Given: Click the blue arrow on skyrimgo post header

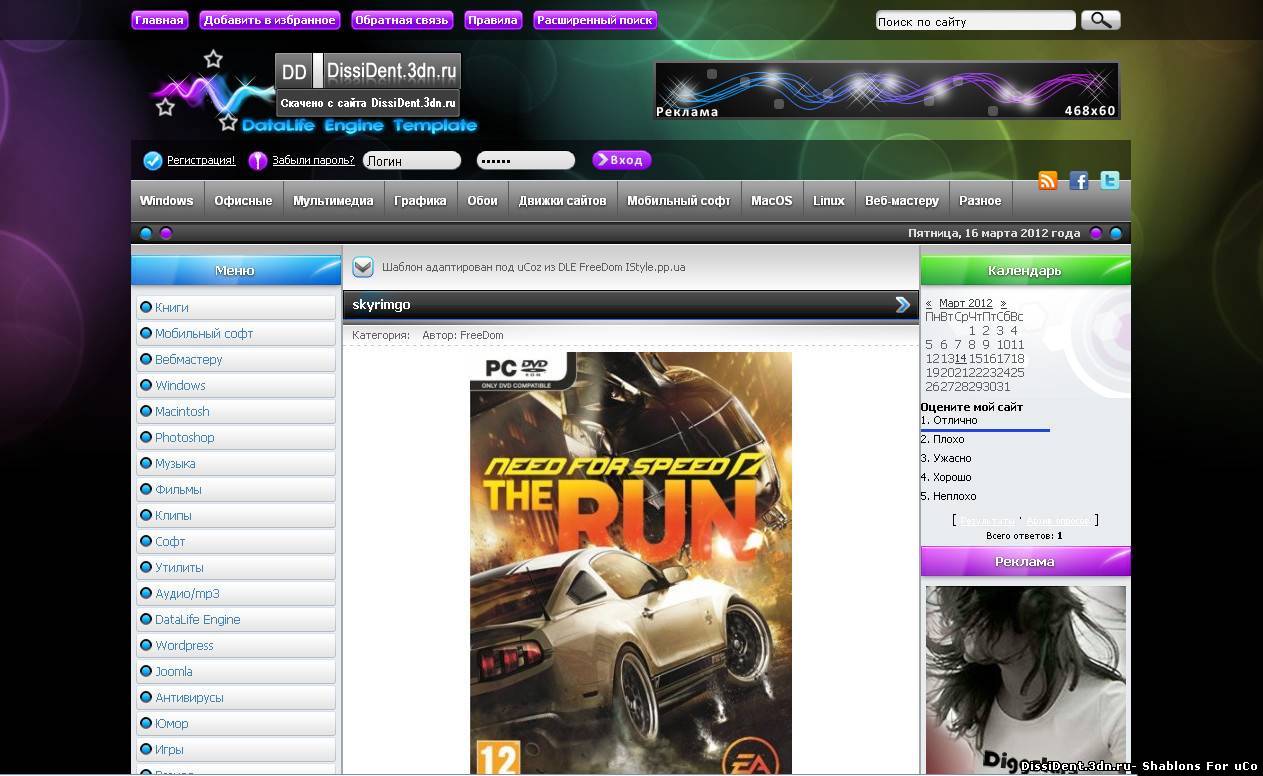Looking at the screenshot, I should (902, 305).
